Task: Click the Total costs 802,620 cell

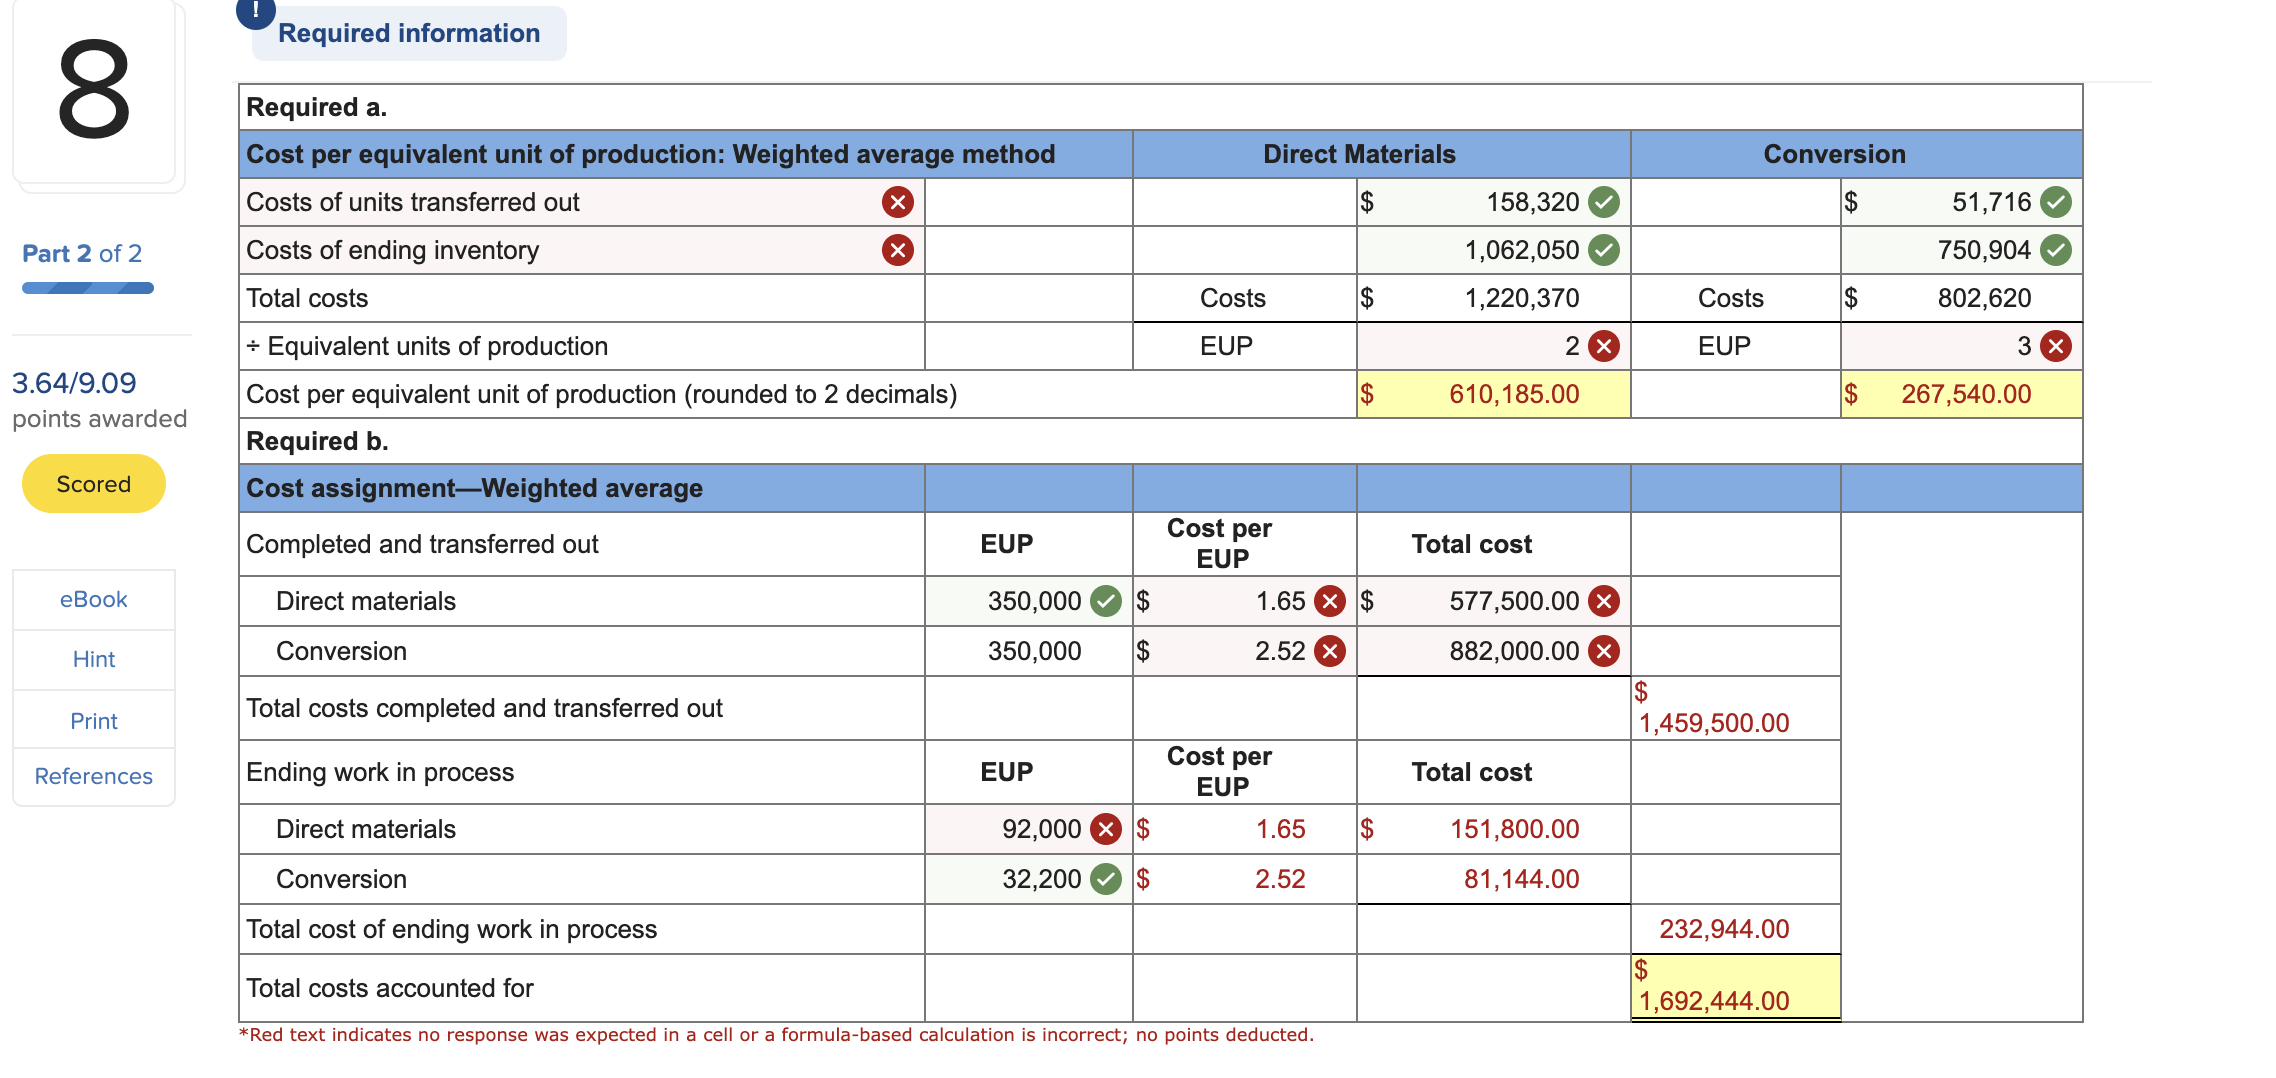Action: tap(1961, 298)
